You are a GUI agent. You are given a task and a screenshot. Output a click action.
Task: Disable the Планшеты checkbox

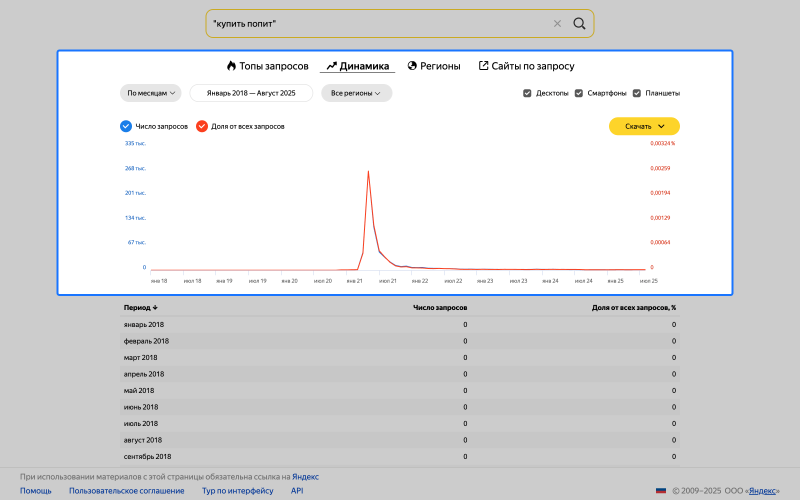tap(637, 93)
